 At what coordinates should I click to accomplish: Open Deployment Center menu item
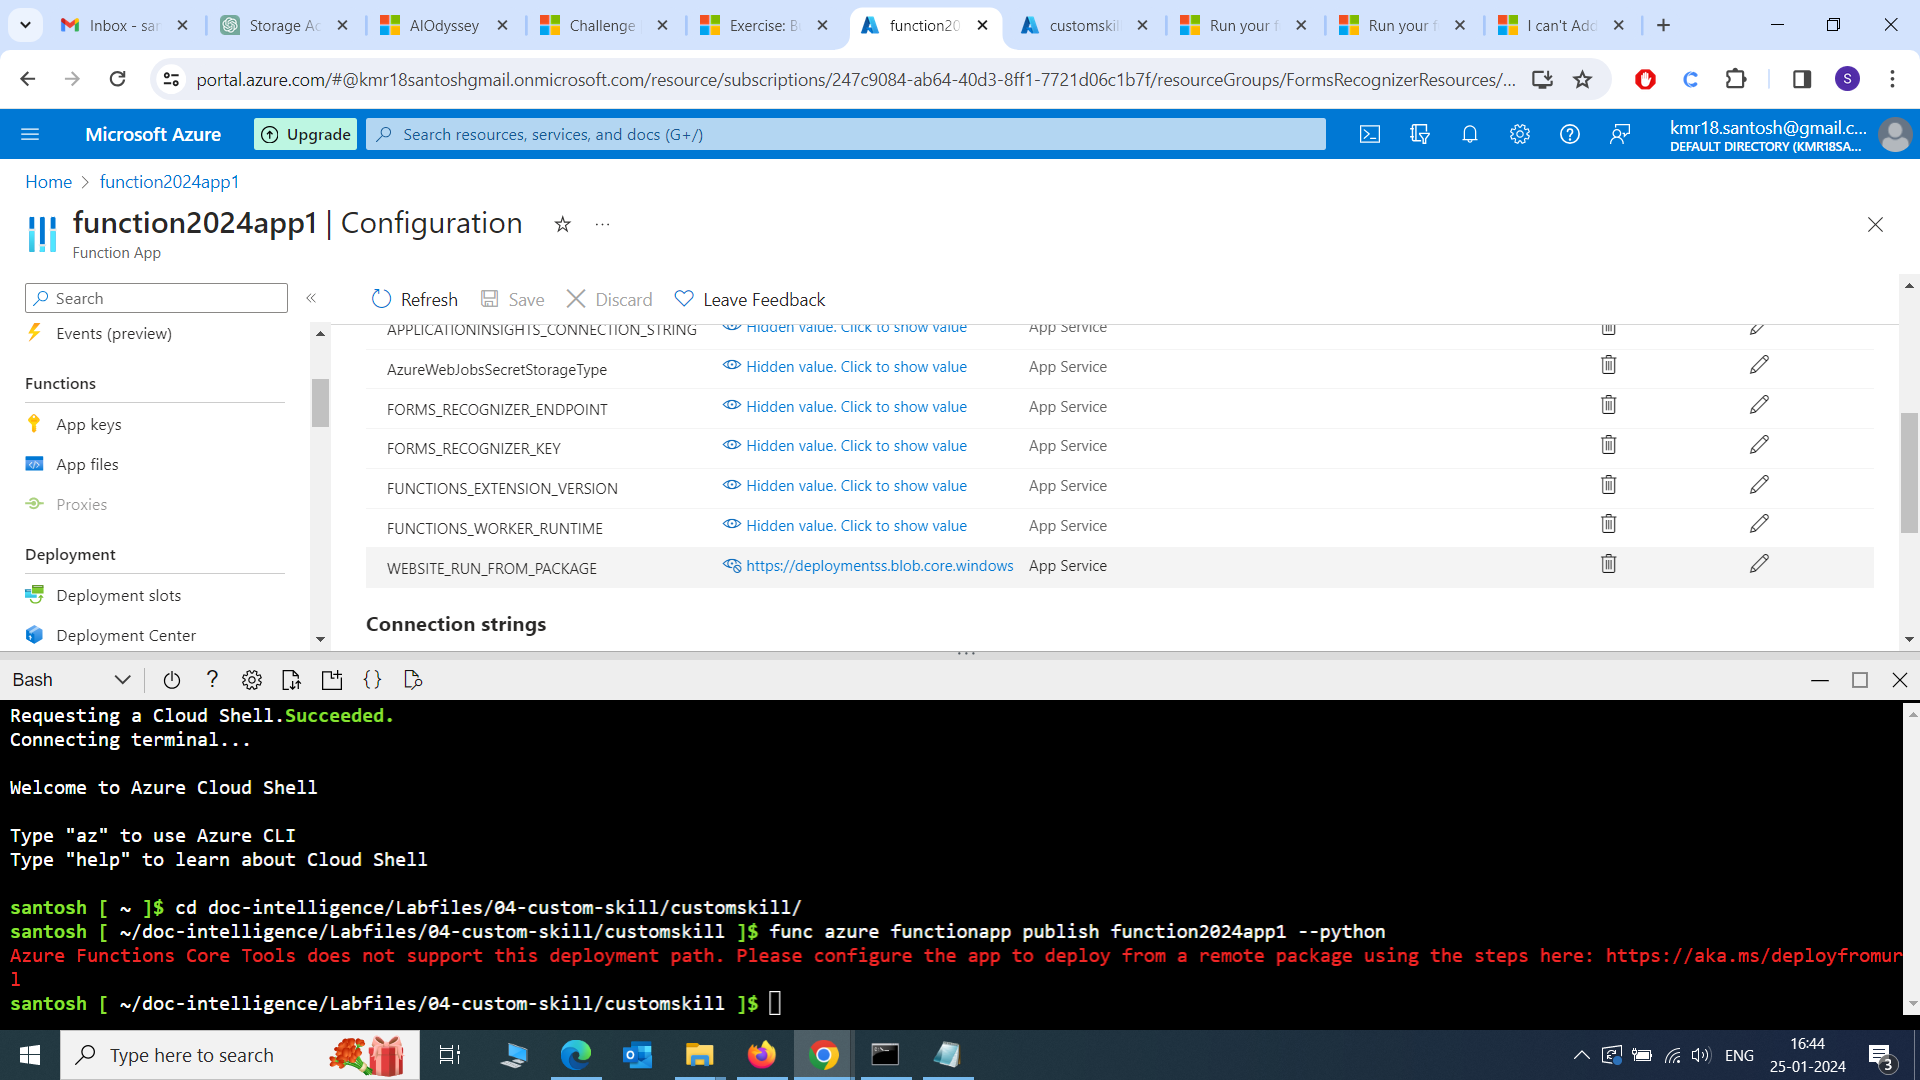click(126, 635)
